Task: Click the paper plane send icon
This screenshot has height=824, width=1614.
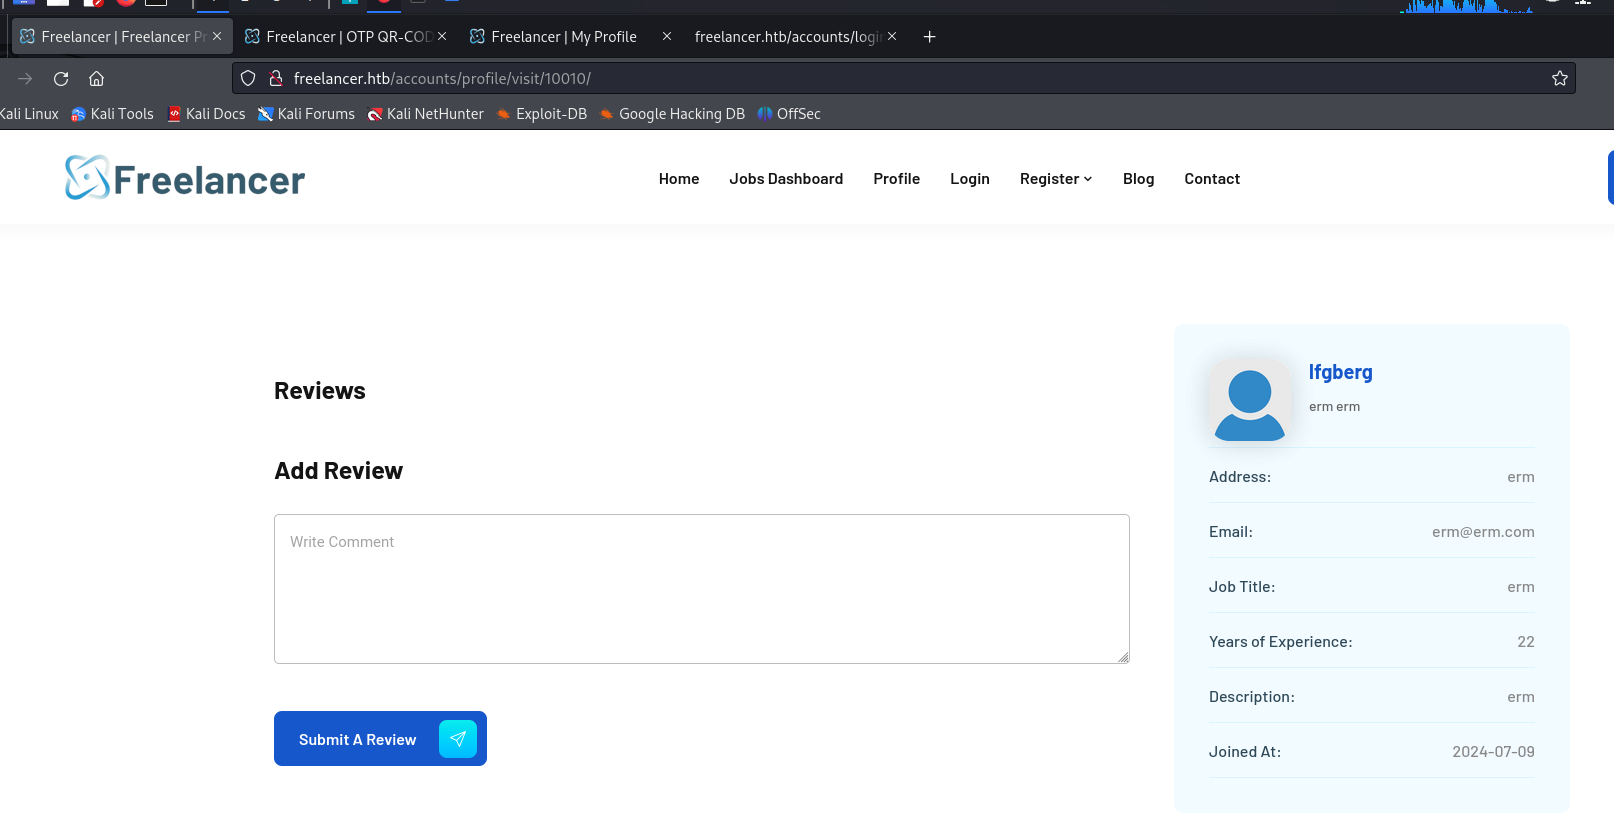Action: 458,739
